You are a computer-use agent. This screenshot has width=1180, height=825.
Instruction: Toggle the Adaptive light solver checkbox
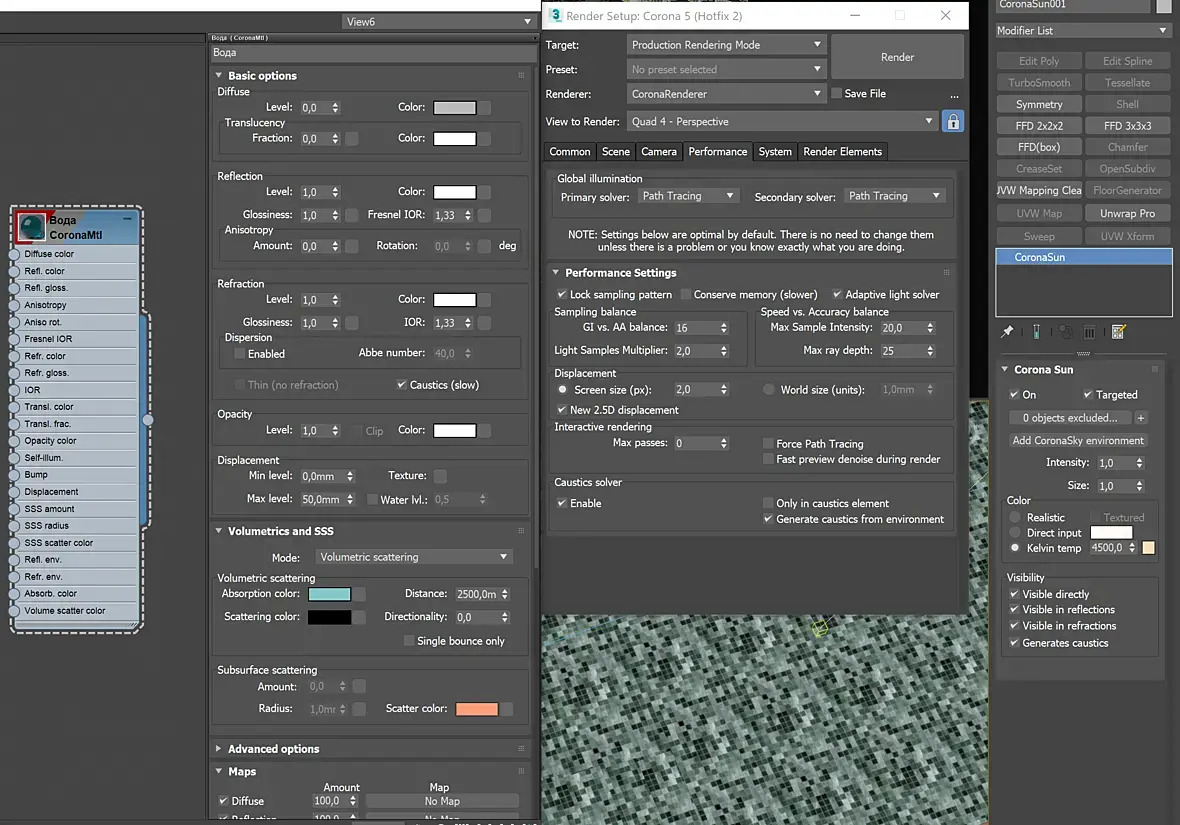point(838,295)
